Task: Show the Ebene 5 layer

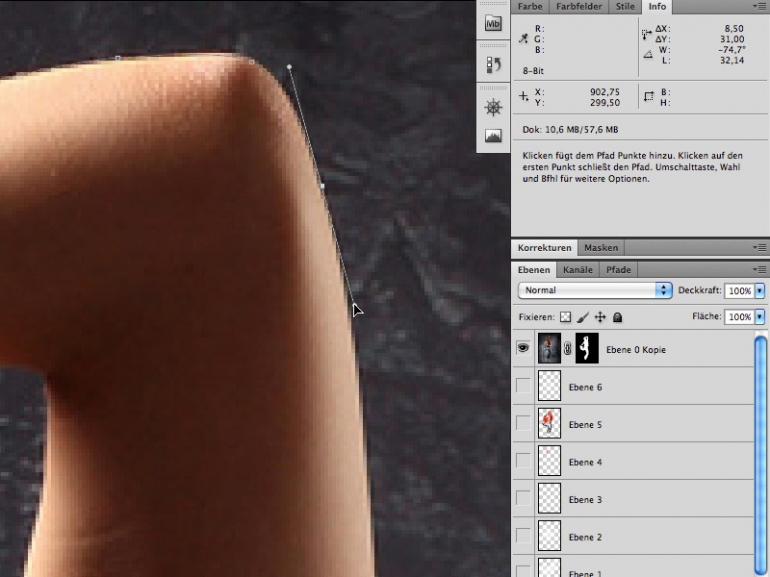Action: click(x=523, y=423)
